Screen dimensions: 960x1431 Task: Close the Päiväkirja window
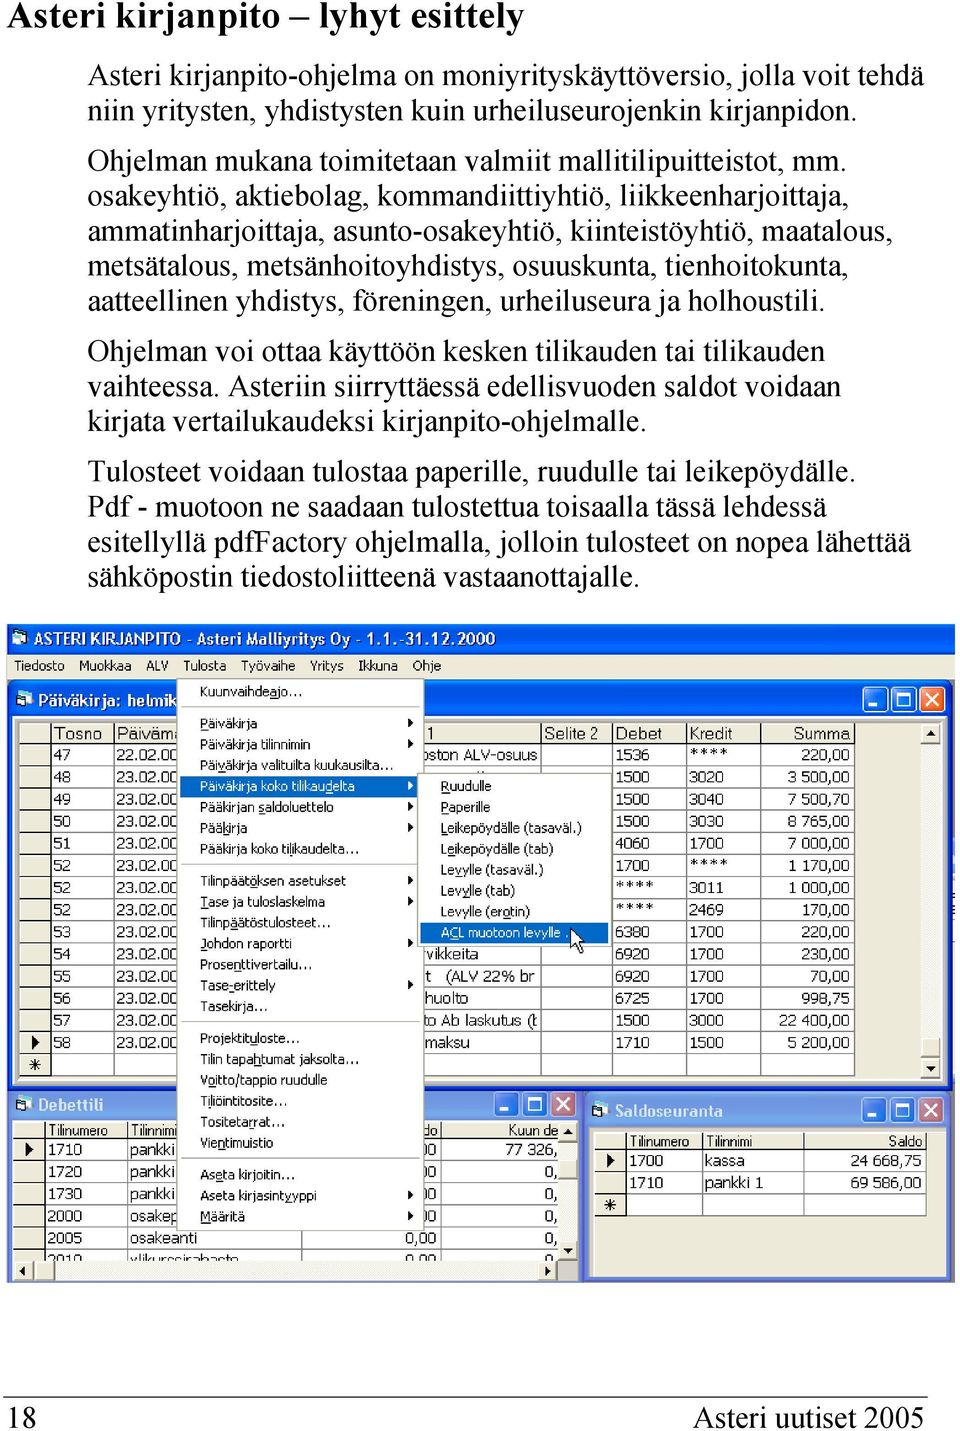point(931,699)
